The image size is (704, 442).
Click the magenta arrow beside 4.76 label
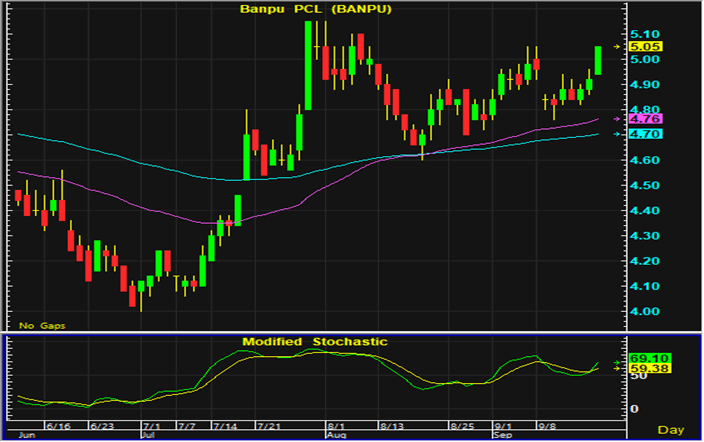coord(617,119)
